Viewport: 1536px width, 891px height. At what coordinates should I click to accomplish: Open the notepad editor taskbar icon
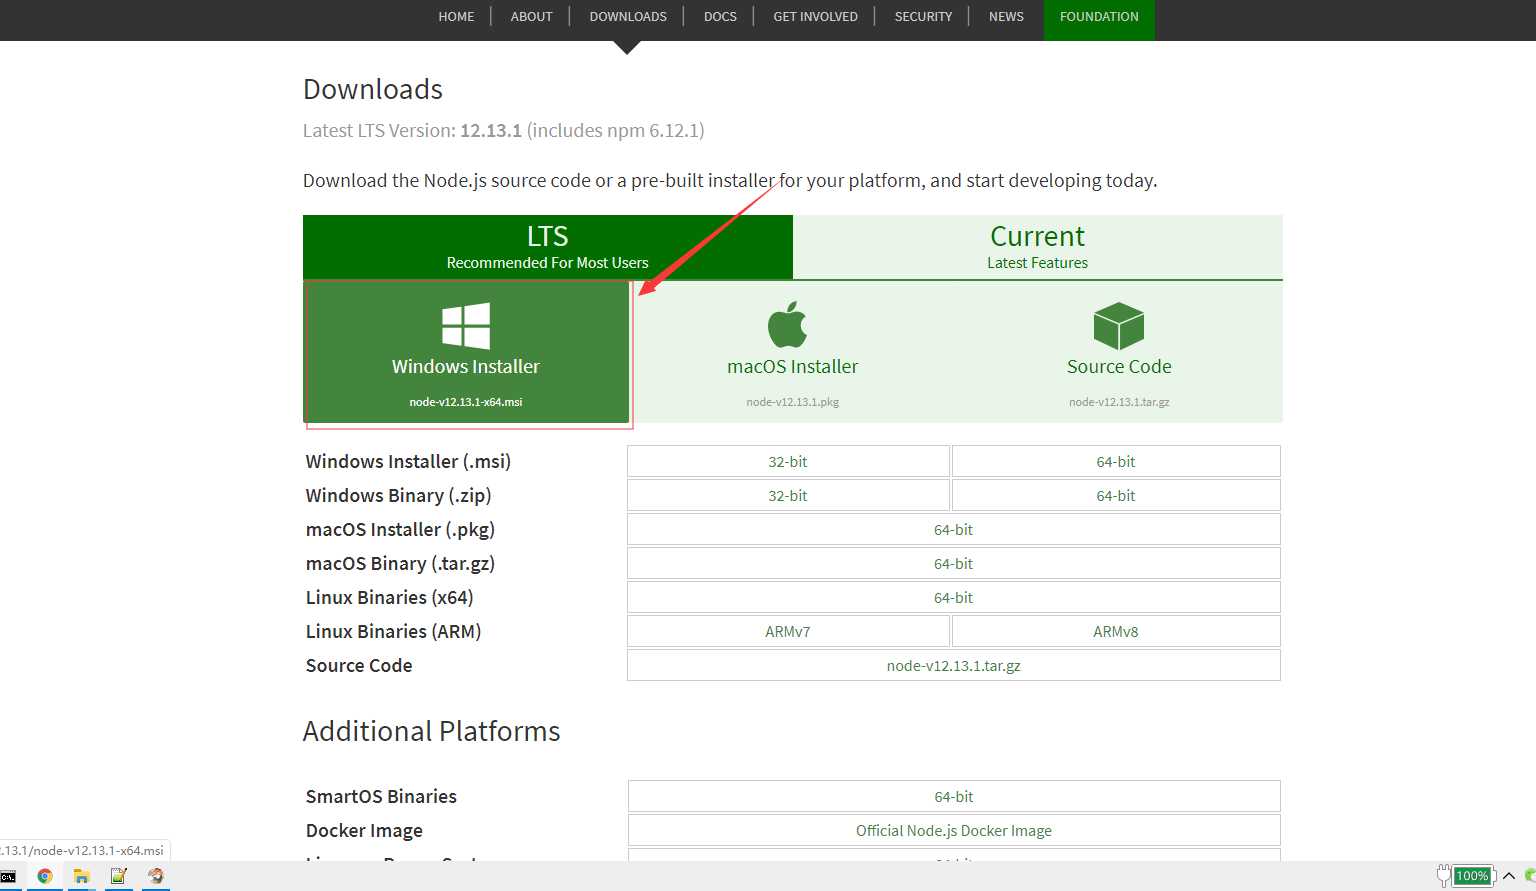[x=118, y=876]
